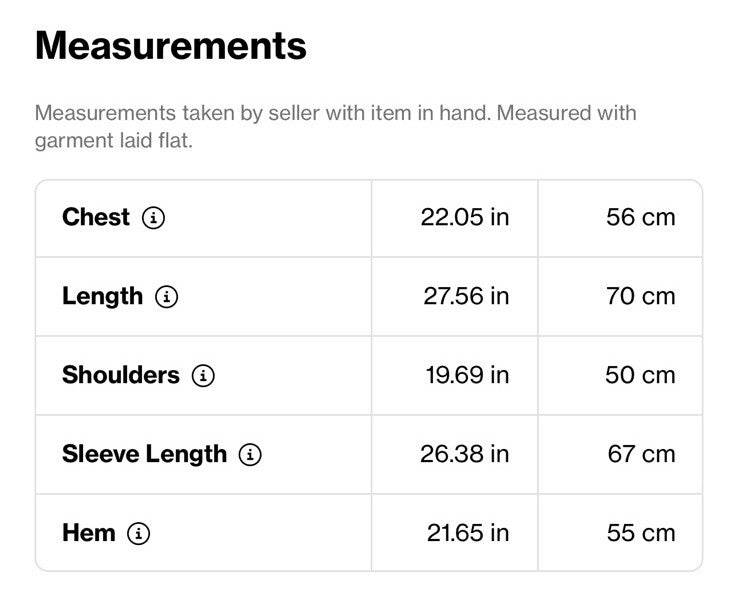The image size is (738, 611).
Task: Click the info icon next to Chest
Action: click(153, 218)
